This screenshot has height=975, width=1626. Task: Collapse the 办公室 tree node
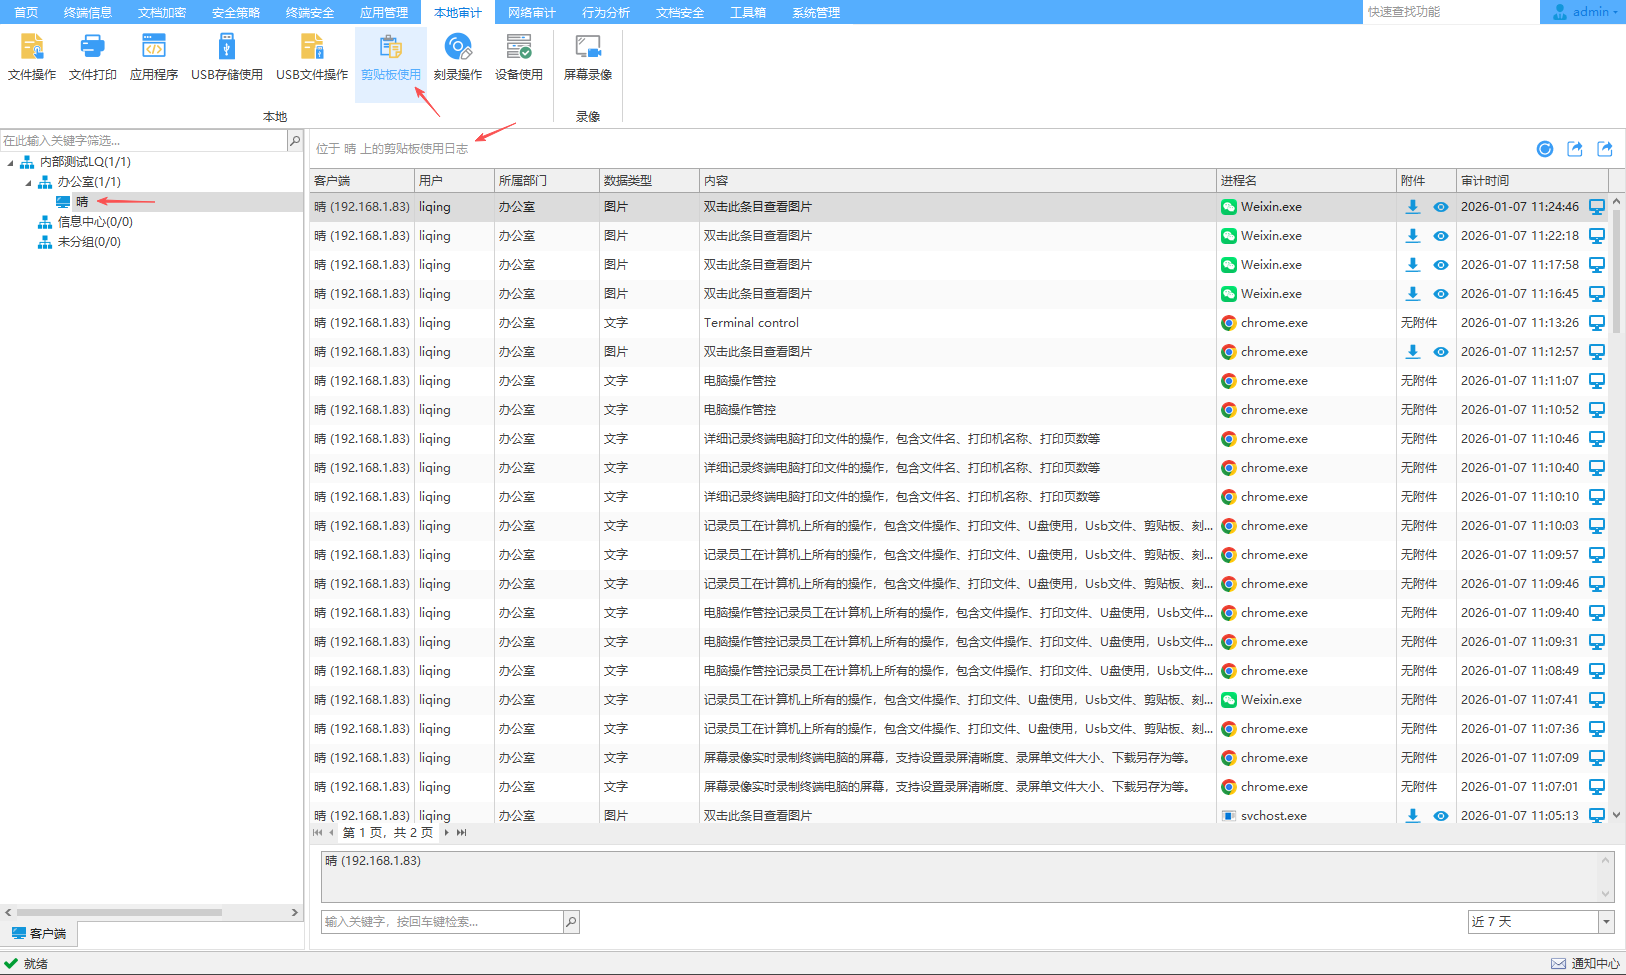[28, 182]
